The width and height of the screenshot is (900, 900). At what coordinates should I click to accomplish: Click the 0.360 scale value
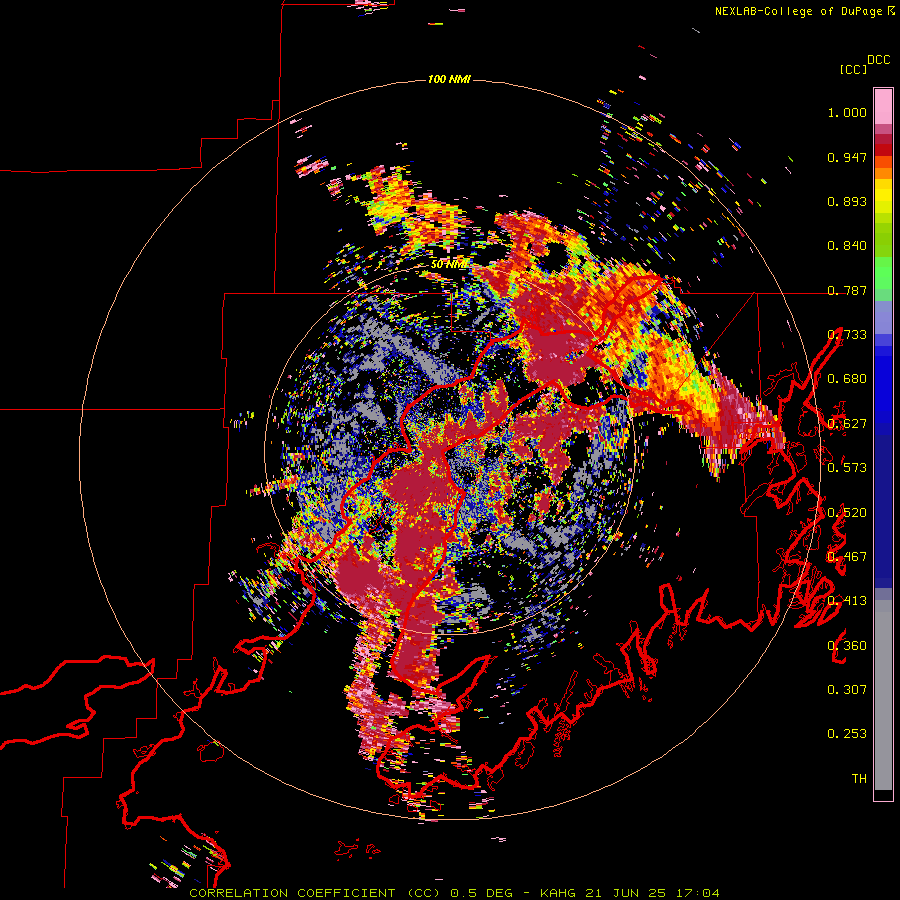click(x=847, y=646)
